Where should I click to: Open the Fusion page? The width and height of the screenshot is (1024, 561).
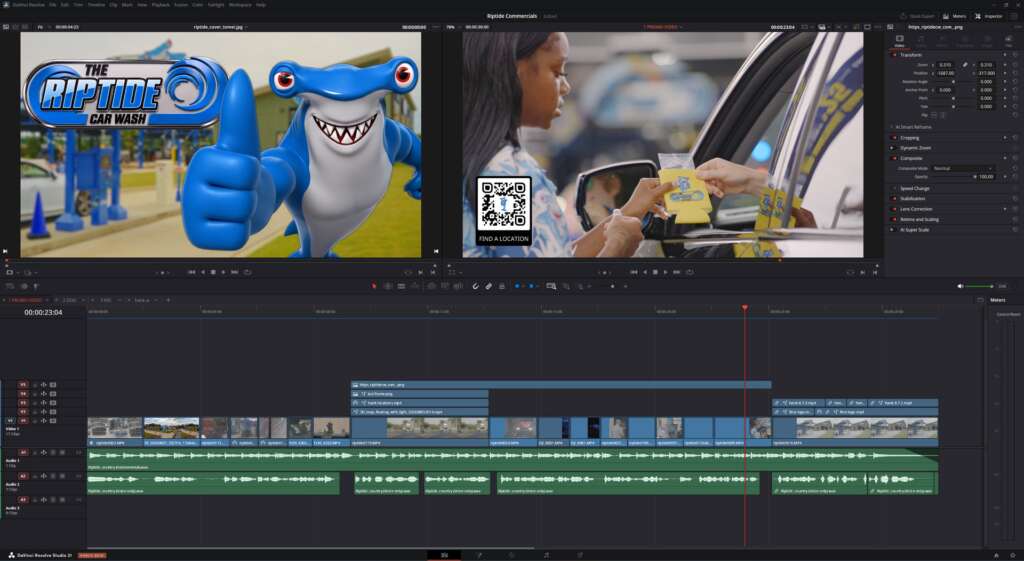(x=479, y=555)
